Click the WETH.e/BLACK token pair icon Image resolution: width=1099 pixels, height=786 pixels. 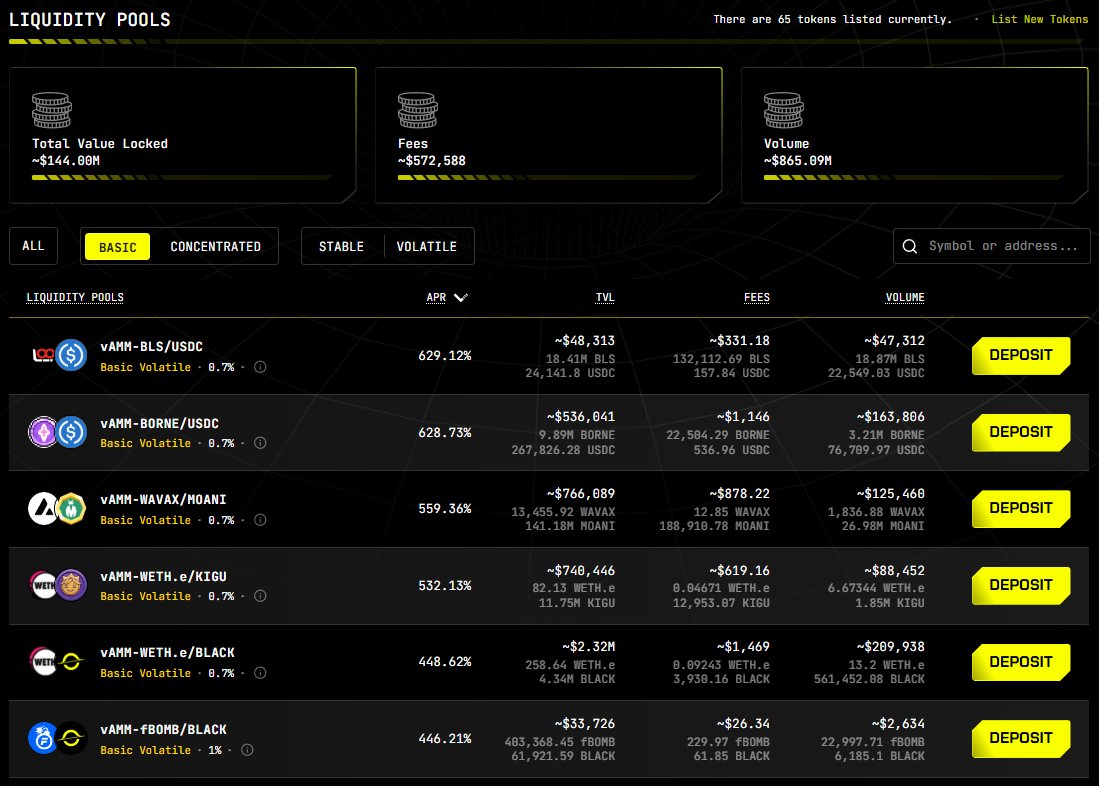(58, 661)
